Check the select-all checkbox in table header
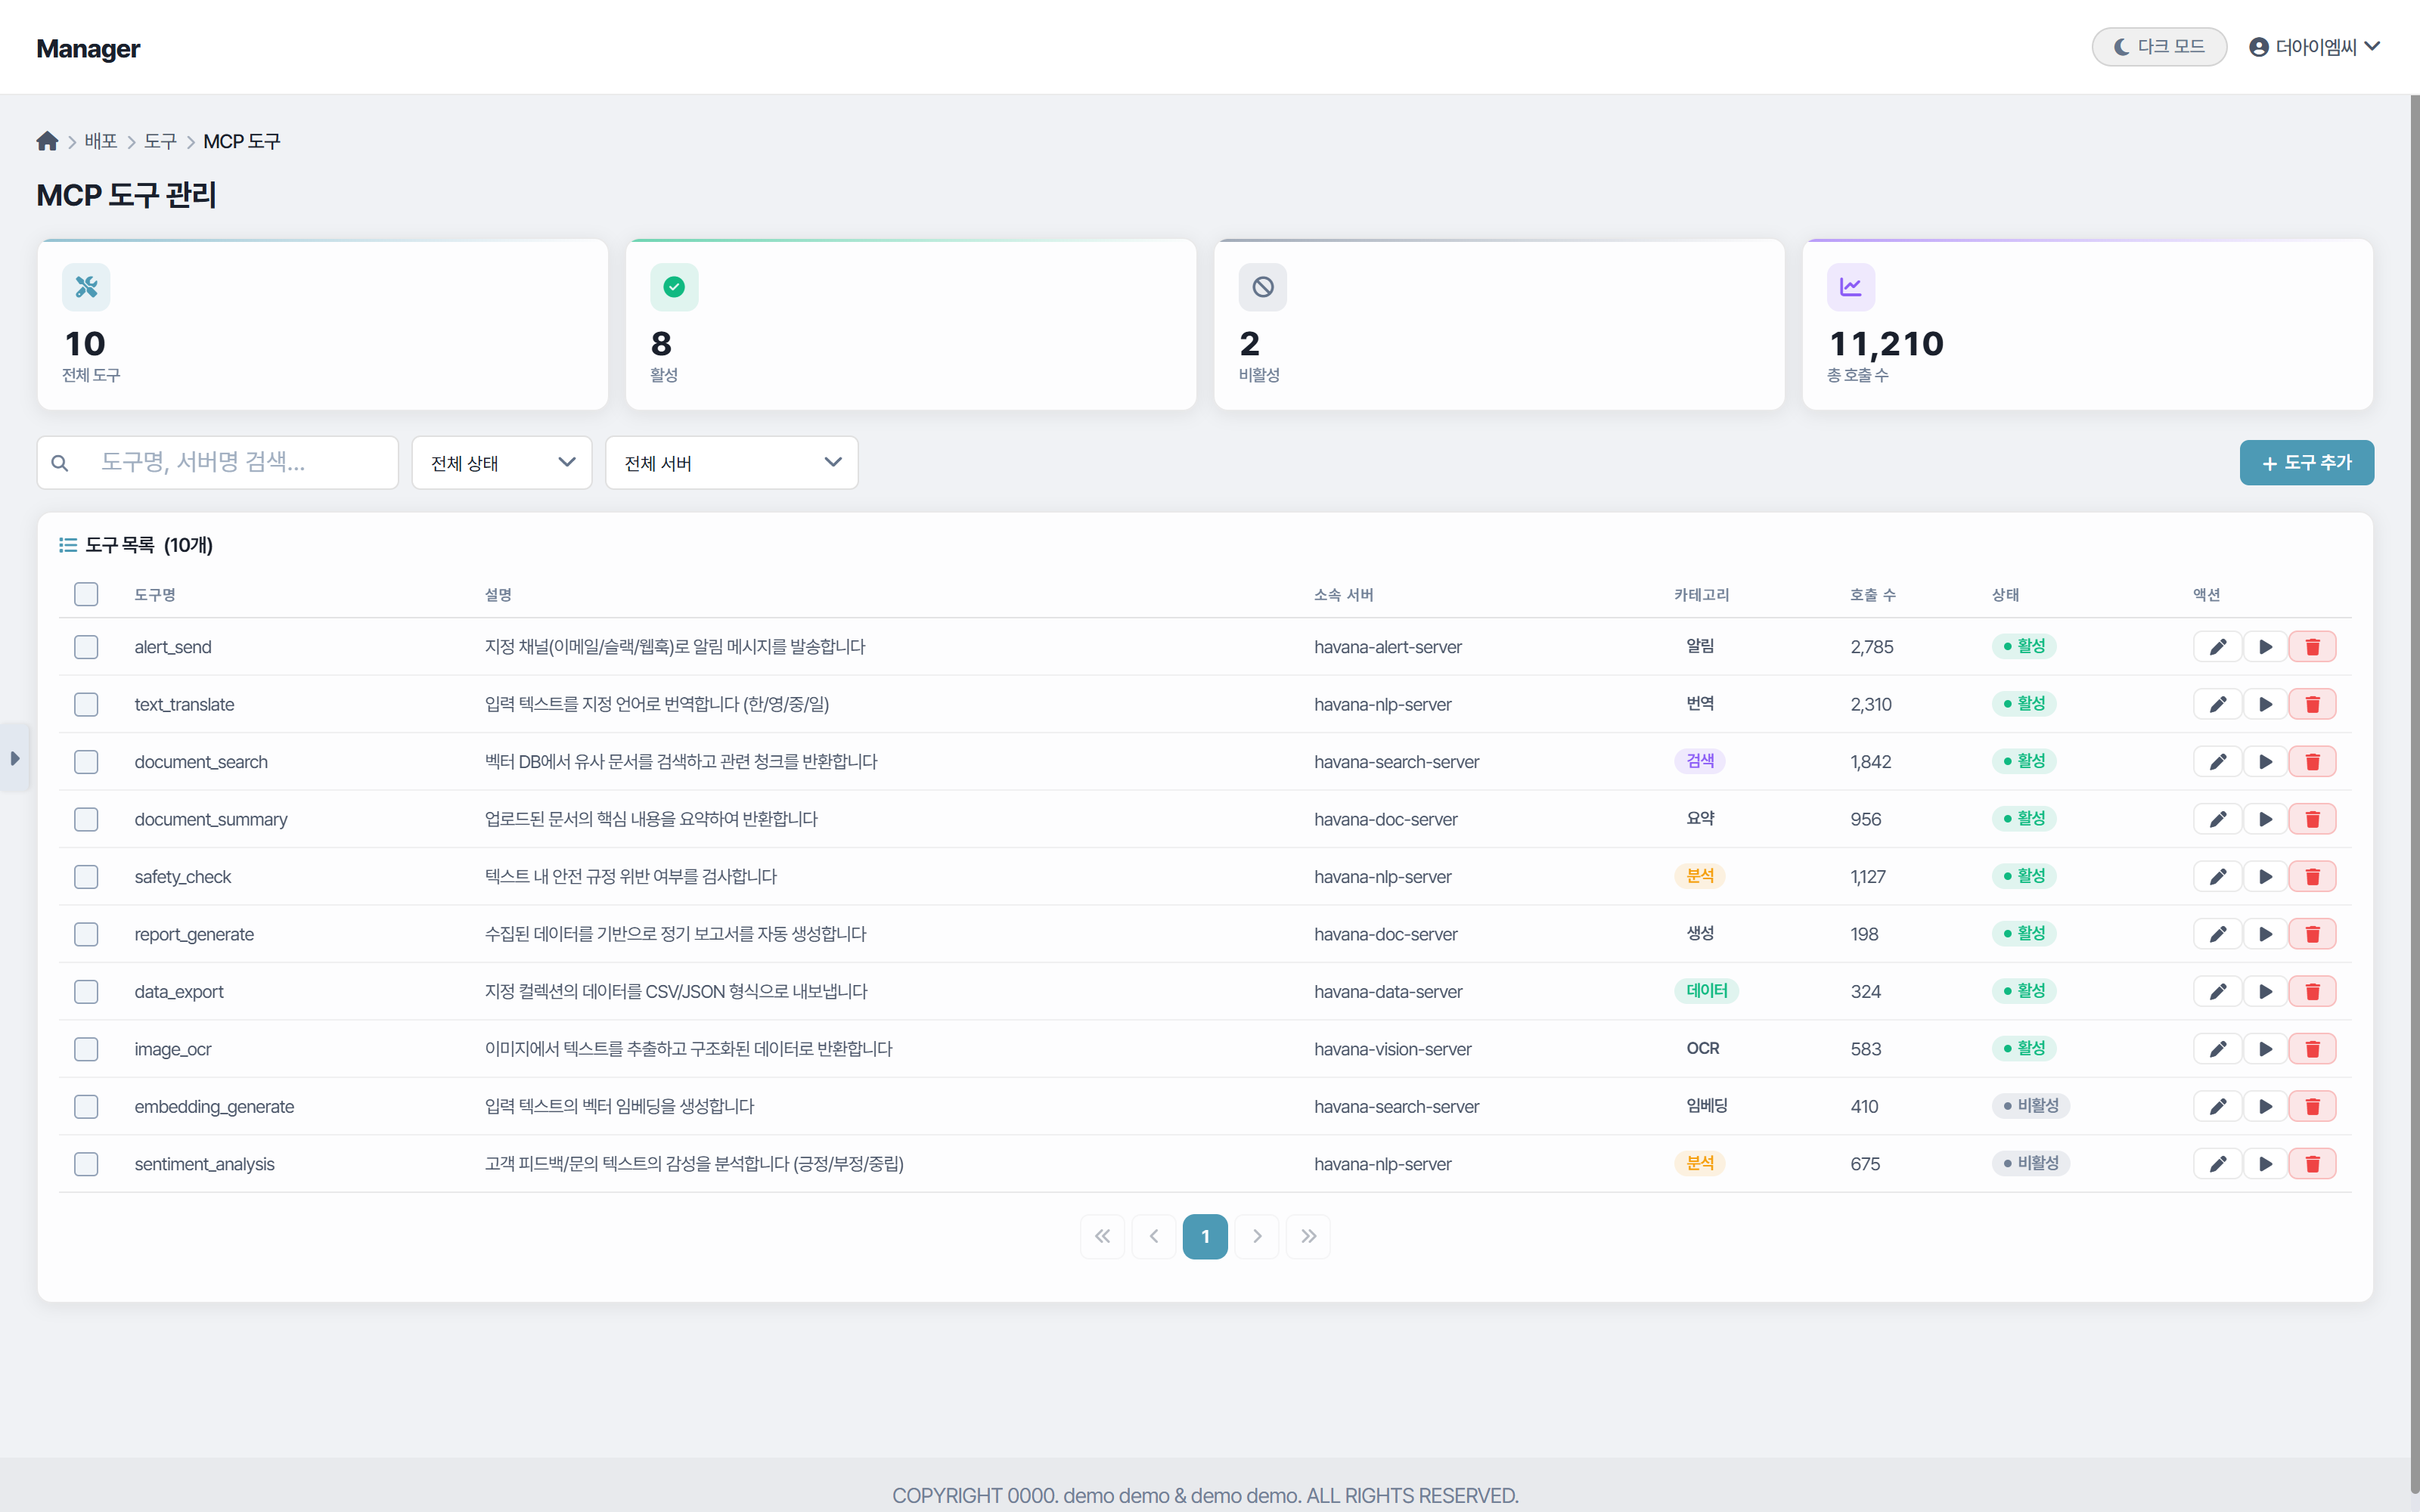 coord(86,594)
